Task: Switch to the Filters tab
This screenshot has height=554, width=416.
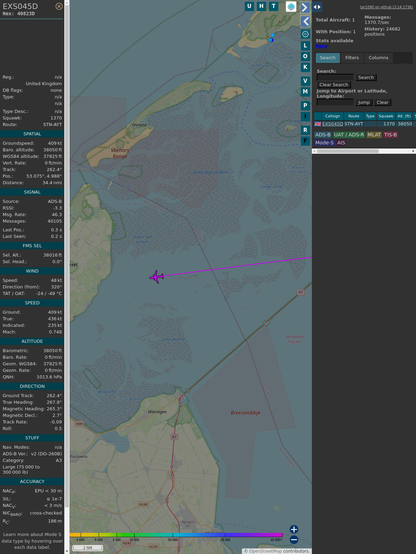Action: tap(352, 58)
